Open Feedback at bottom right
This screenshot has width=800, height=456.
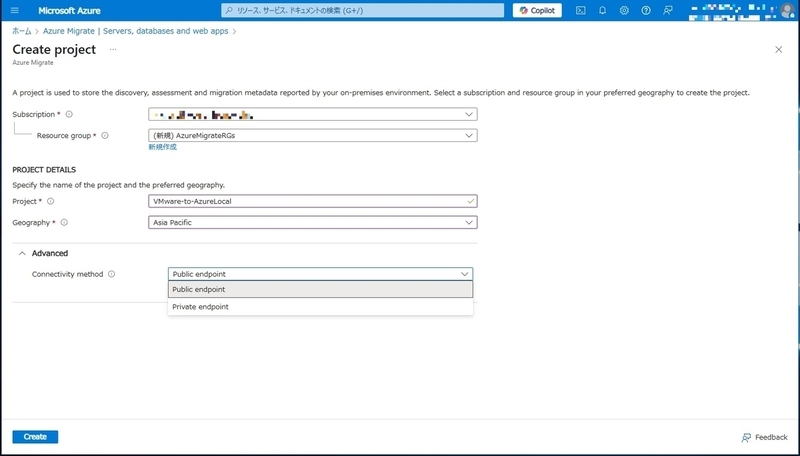click(x=764, y=438)
